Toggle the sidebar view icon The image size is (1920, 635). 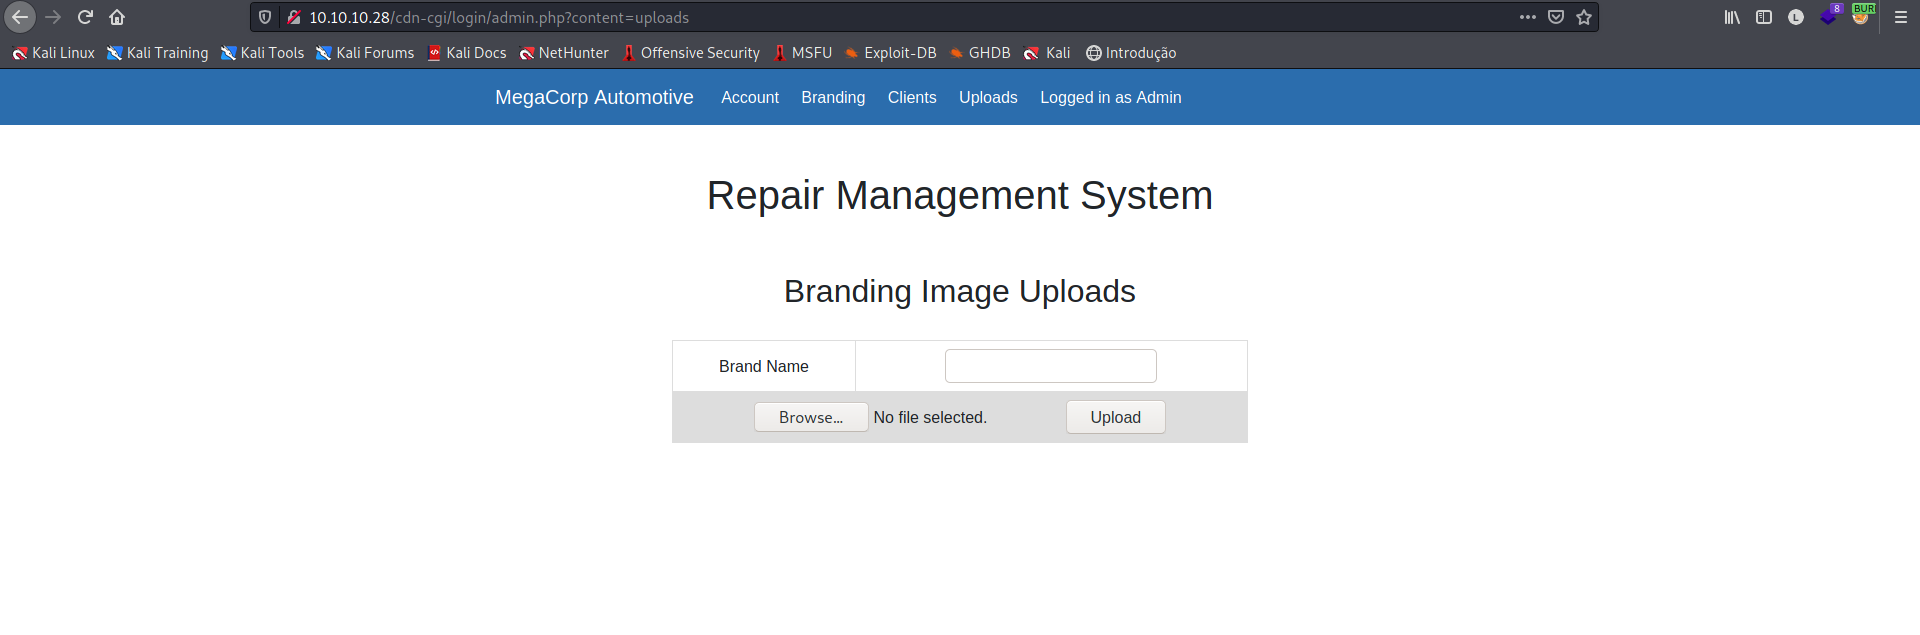click(x=1764, y=17)
